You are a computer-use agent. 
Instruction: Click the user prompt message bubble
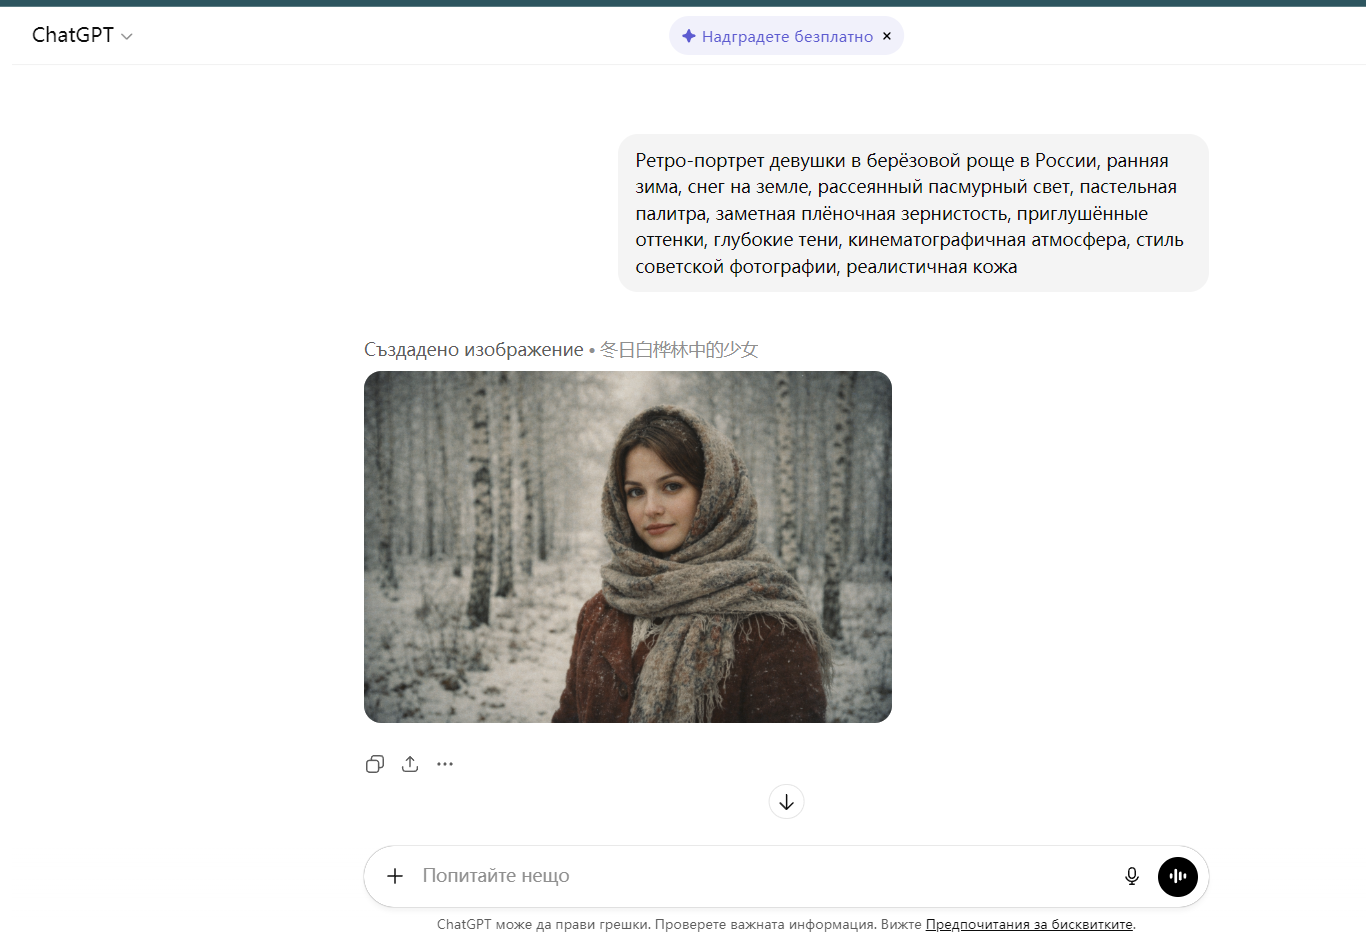[x=912, y=213]
